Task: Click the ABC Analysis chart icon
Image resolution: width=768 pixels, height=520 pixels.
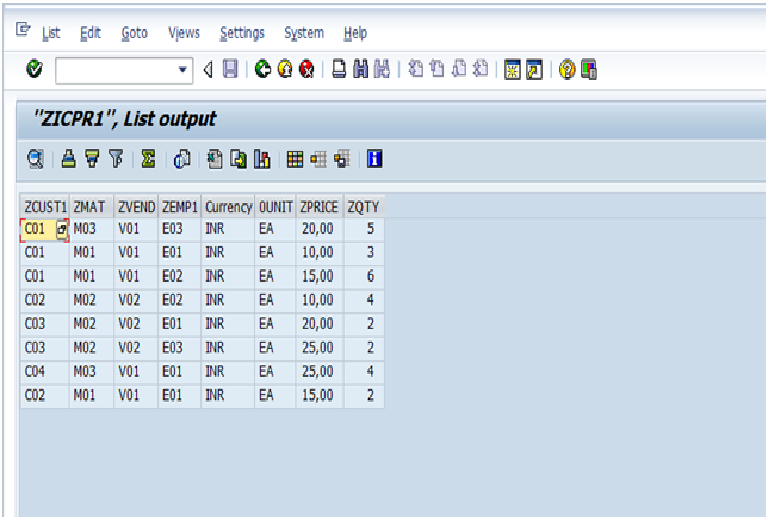Action: [x=262, y=159]
